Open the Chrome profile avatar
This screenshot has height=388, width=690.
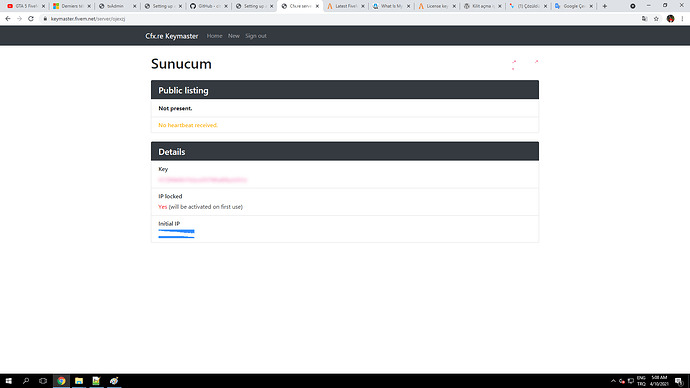click(x=670, y=19)
